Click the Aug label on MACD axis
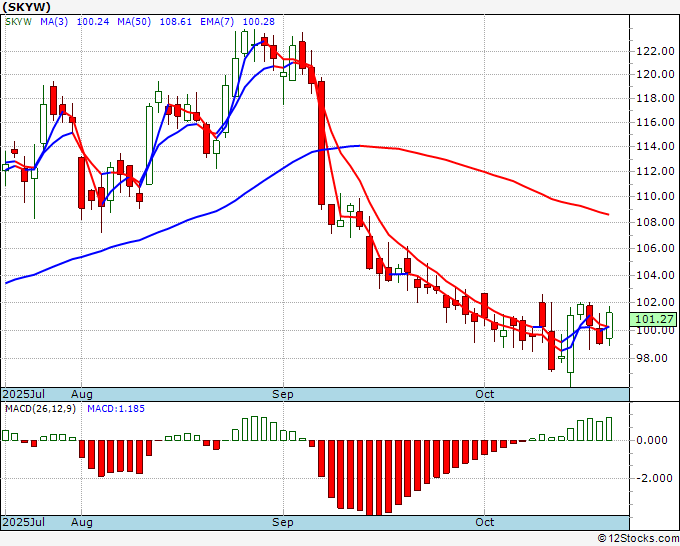 (x=82, y=522)
